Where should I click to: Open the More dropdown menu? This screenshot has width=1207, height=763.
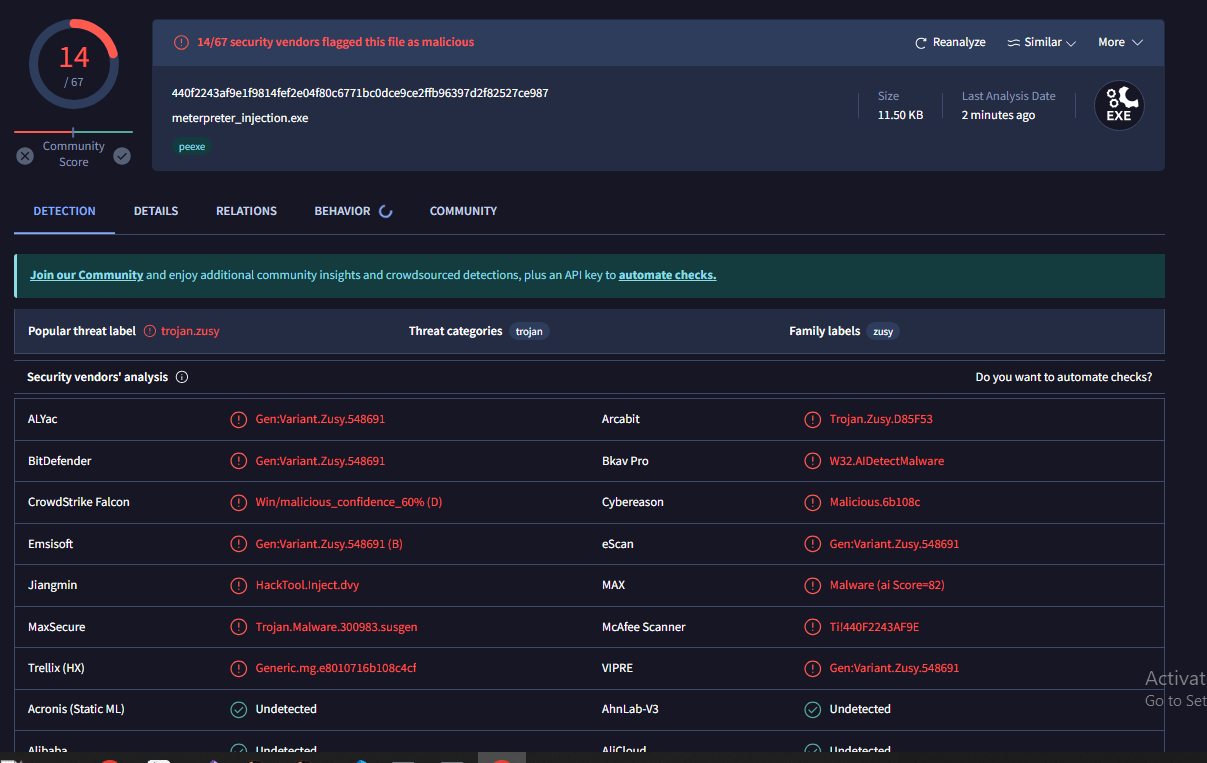[1120, 42]
